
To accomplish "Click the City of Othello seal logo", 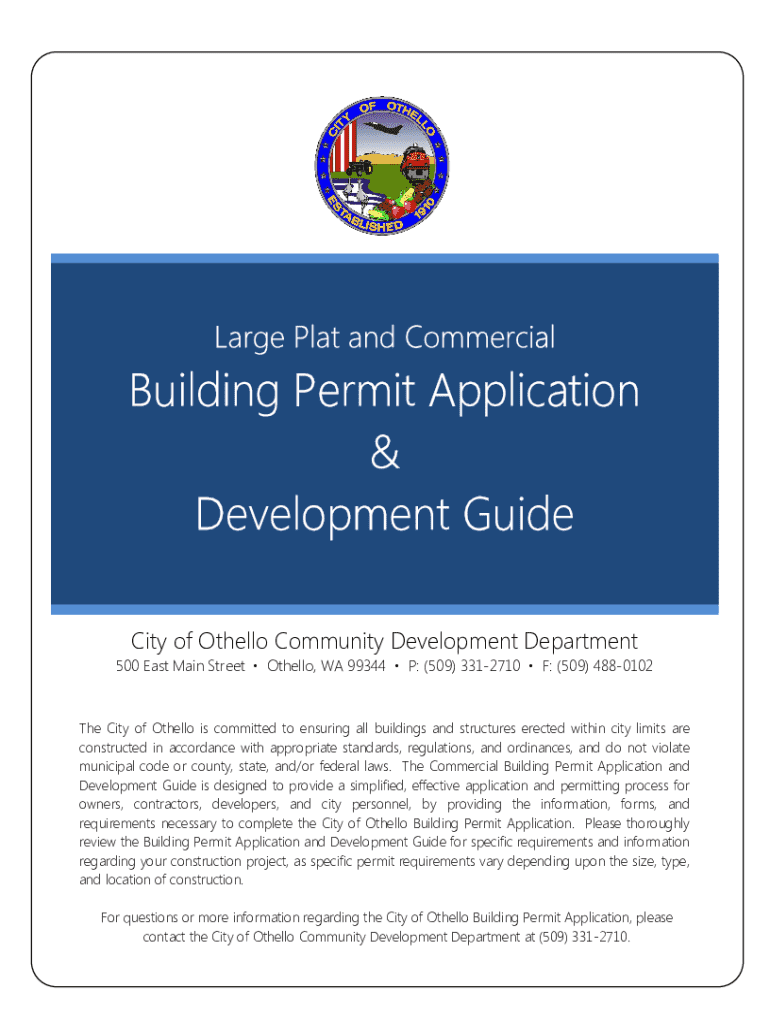I will pos(385,165).
